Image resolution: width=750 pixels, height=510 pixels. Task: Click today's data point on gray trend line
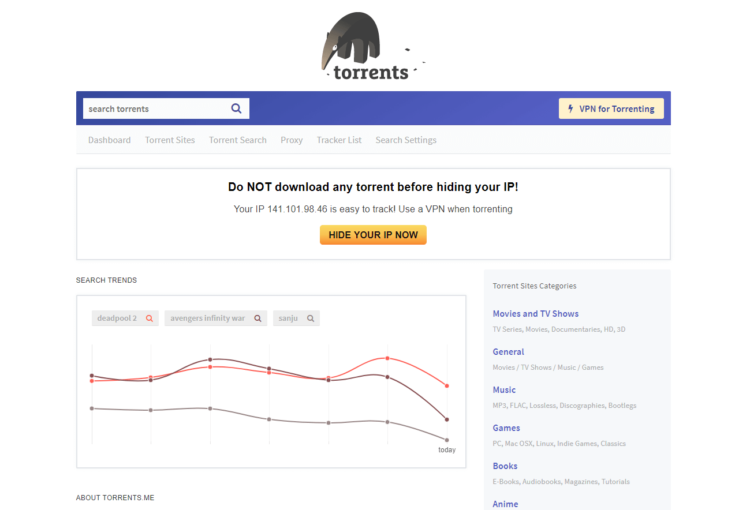click(x=447, y=440)
